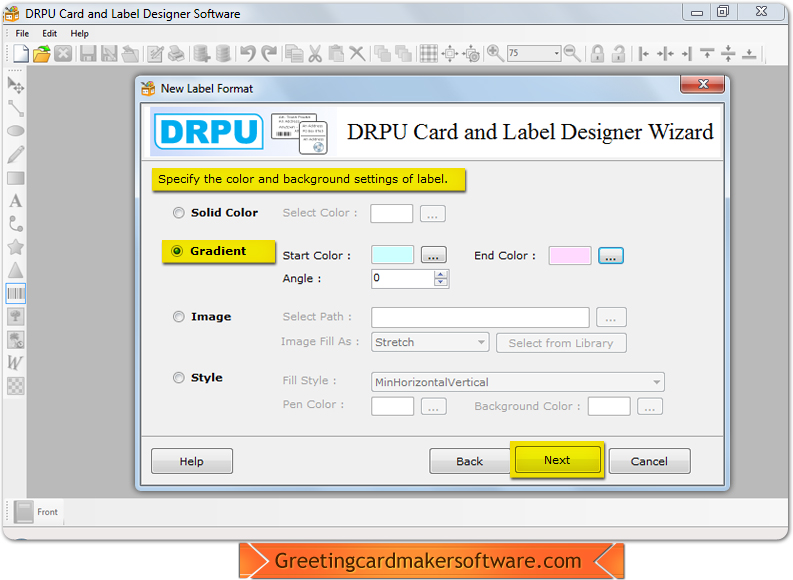
Task: Click the Select Path text field
Action: [x=480, y=318]
